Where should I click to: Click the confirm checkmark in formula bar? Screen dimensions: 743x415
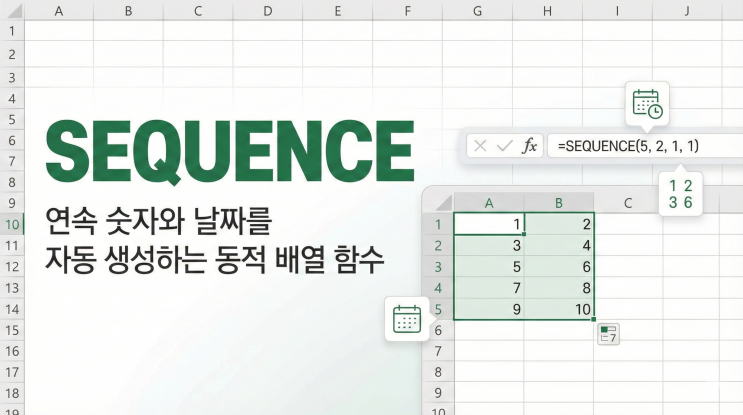coord(505,146)
